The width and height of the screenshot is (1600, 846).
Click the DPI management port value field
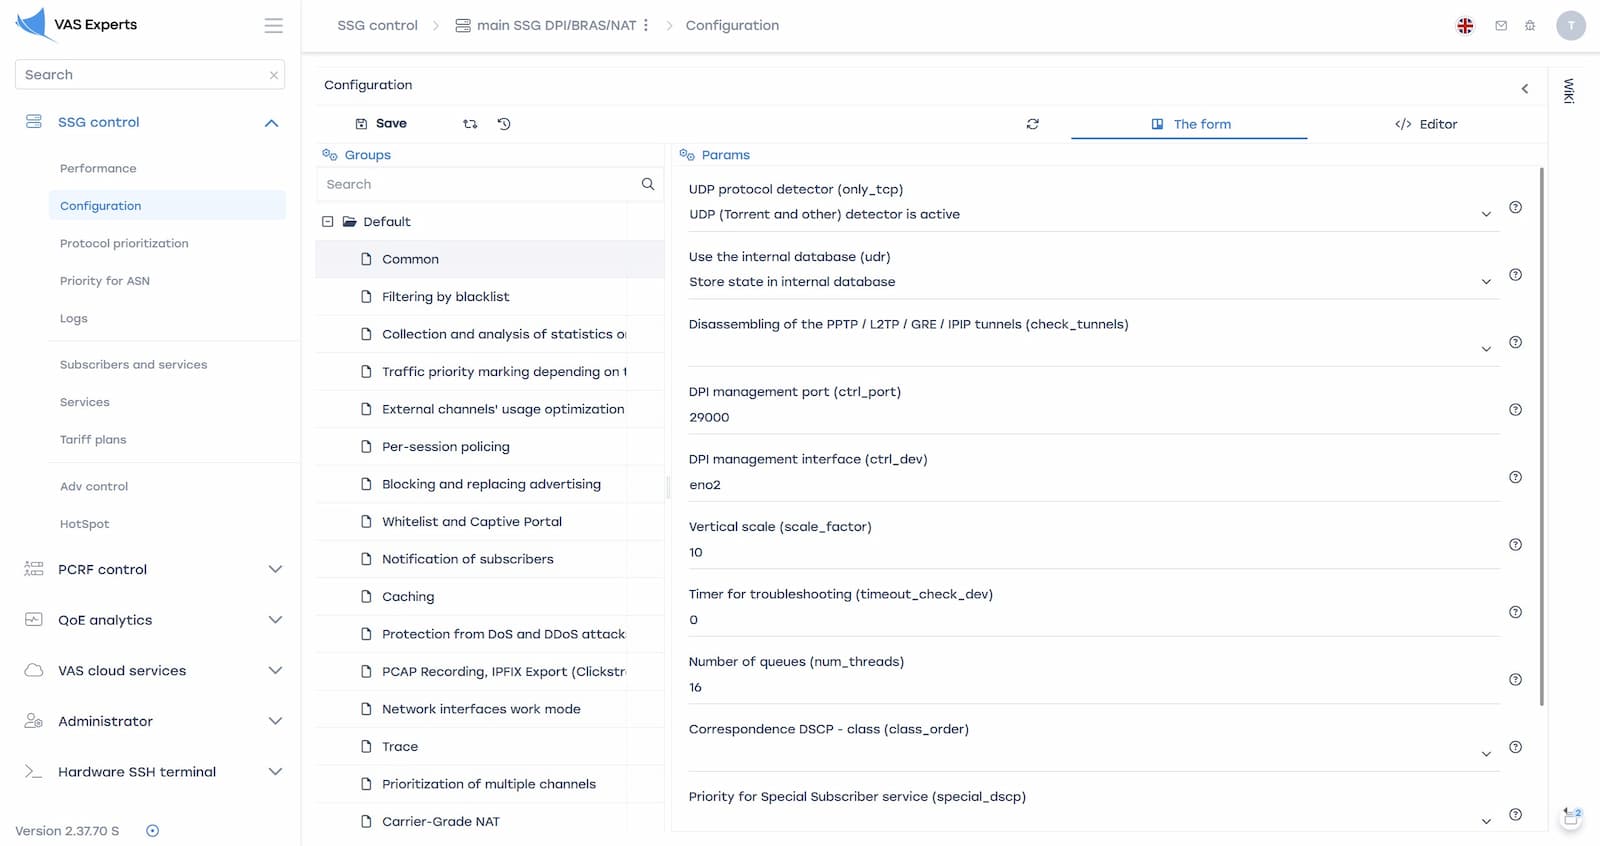pyautogui.click(x=1094, y=417)
